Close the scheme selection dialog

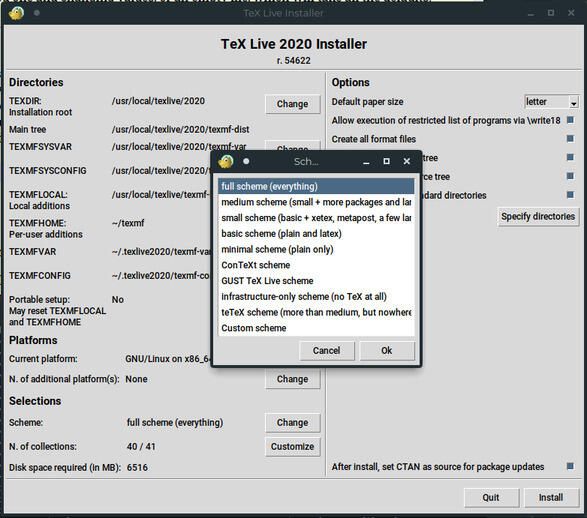[x=407, y=161]
